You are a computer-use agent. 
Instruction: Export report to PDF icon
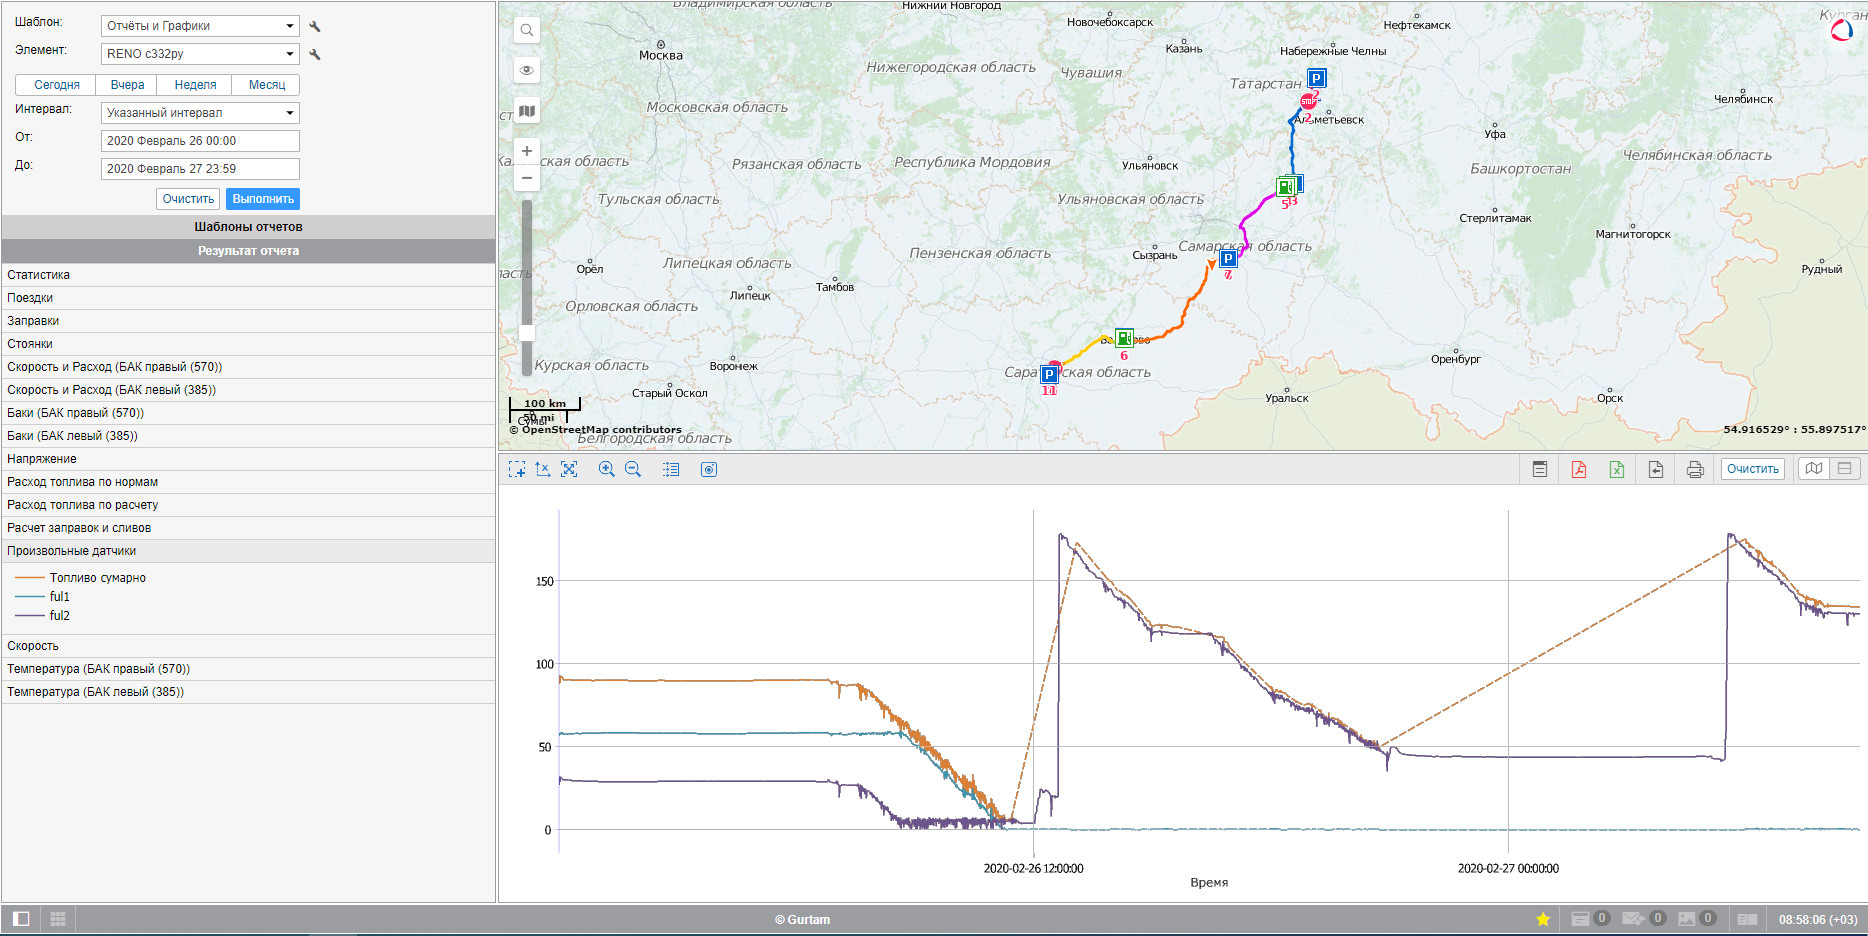coord(1578,469)
